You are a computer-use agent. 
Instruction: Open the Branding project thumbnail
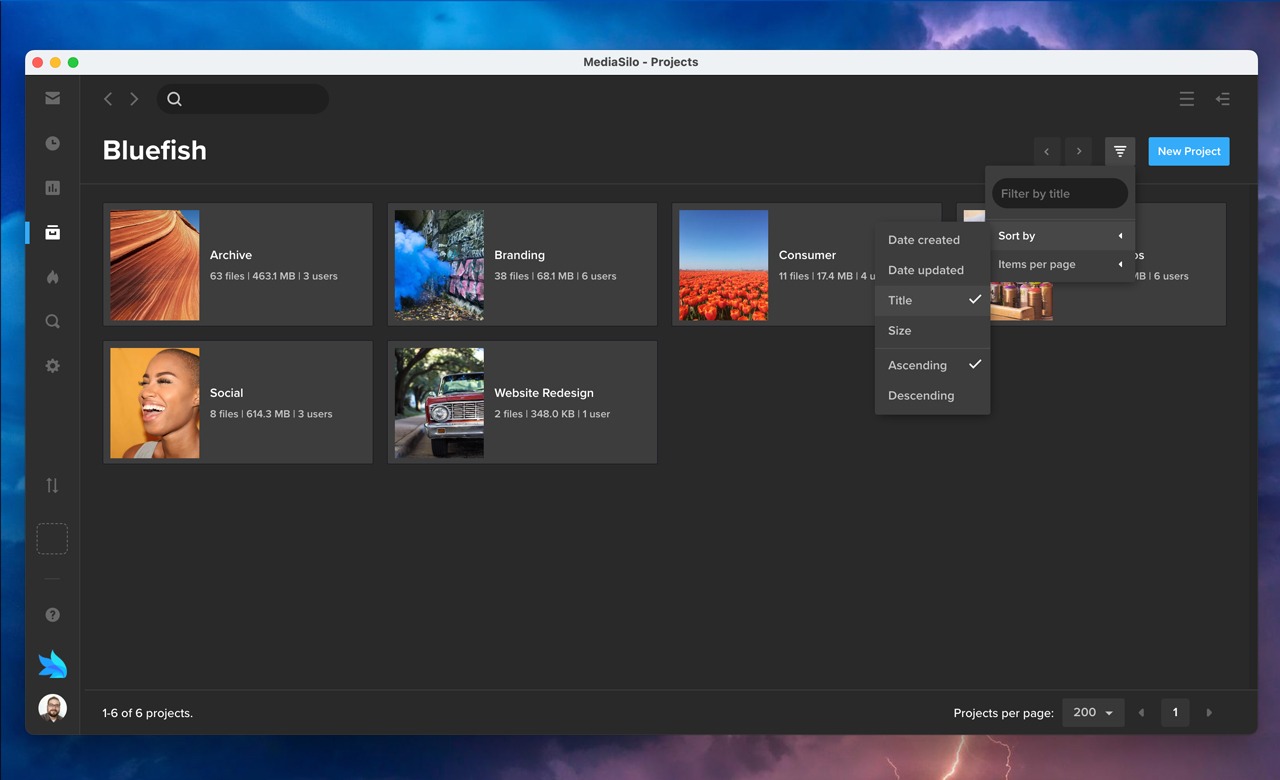439,265
